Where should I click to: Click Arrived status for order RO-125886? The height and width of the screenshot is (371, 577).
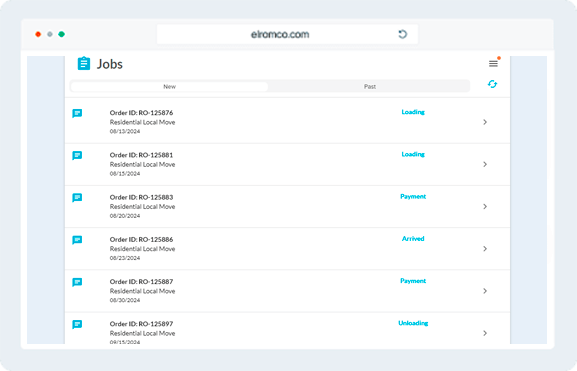[x=413, y=238]
